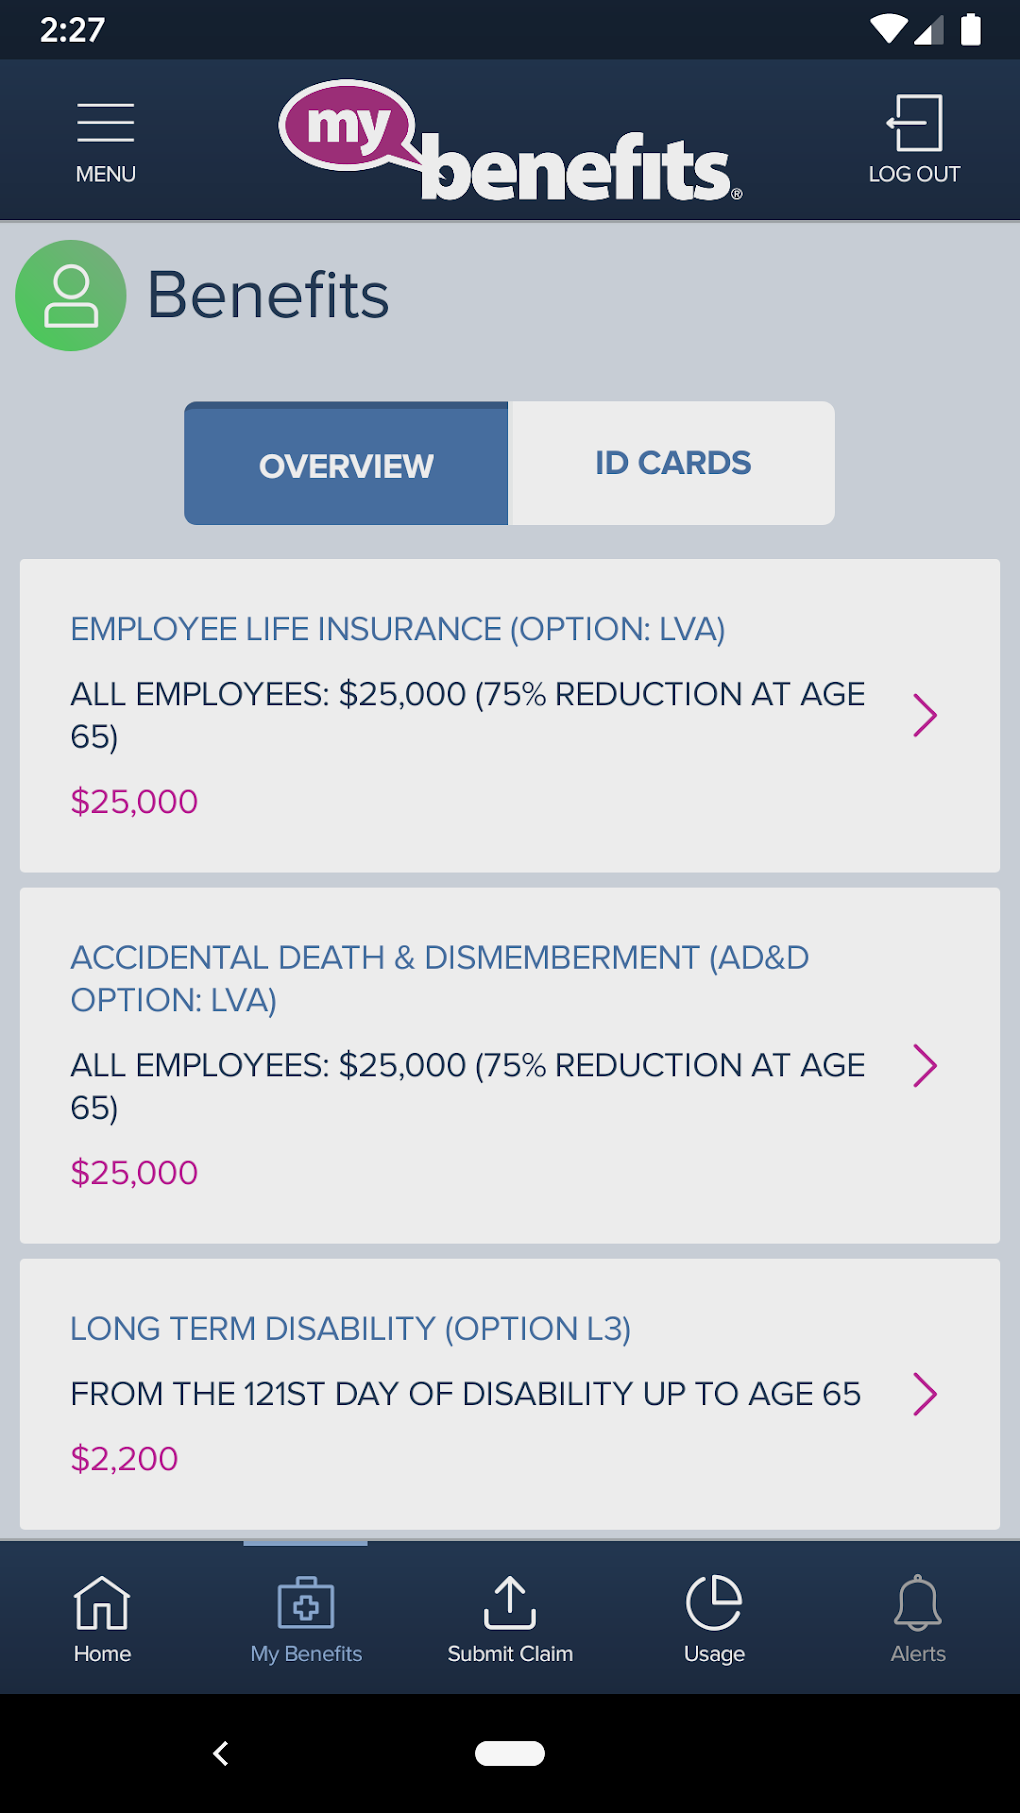Open the hamburger MENU icon
Image resolution: width=1020 pixels, height=1813 pixels.
105,124
